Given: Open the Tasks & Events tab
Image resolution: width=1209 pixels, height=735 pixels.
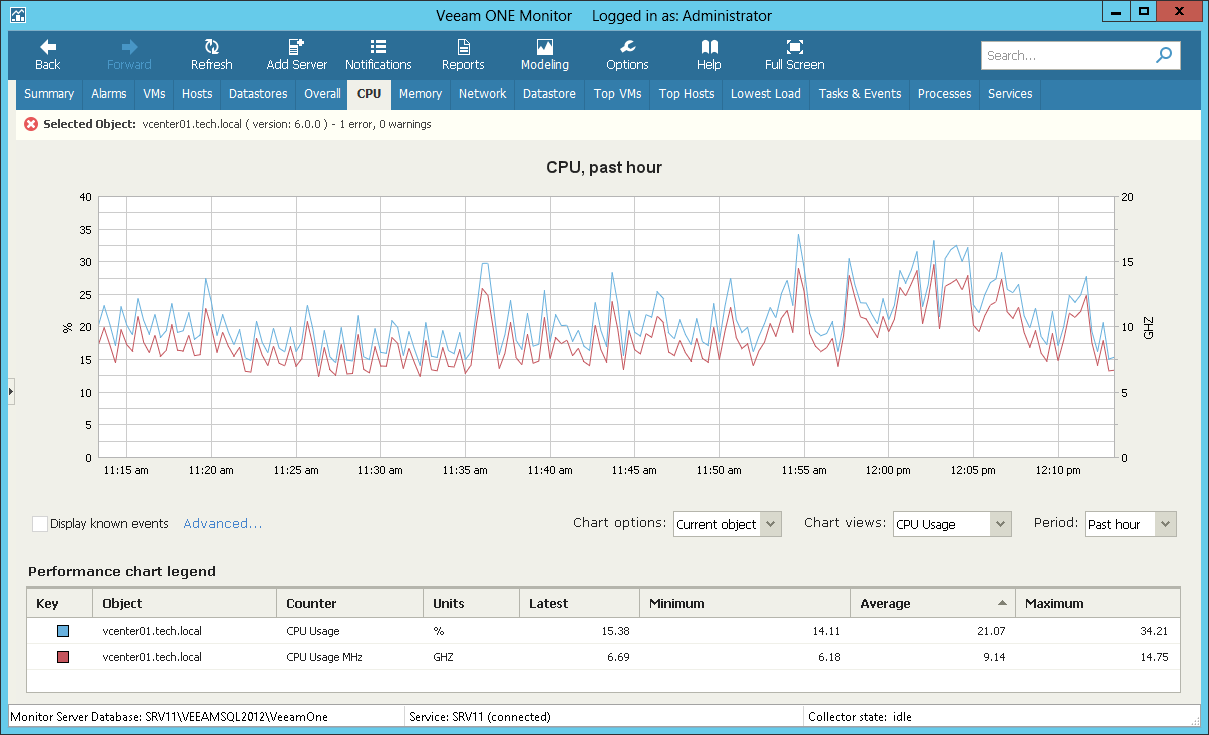Looking at the screenshot, I should click(860, 94).
